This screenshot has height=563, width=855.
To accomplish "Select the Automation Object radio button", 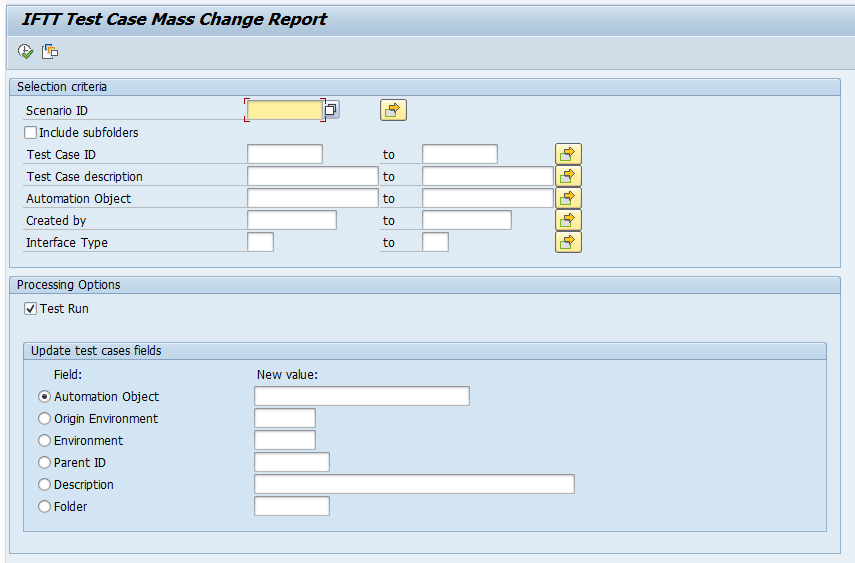I will pyautogui.click(x=45, y=397).
